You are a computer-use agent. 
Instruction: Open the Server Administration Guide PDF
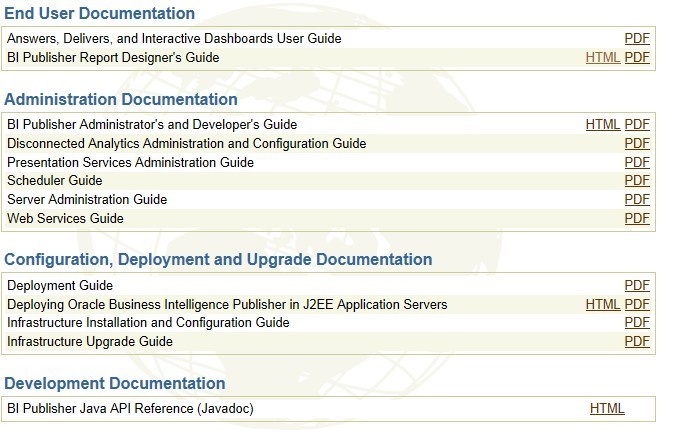(637, 200)
